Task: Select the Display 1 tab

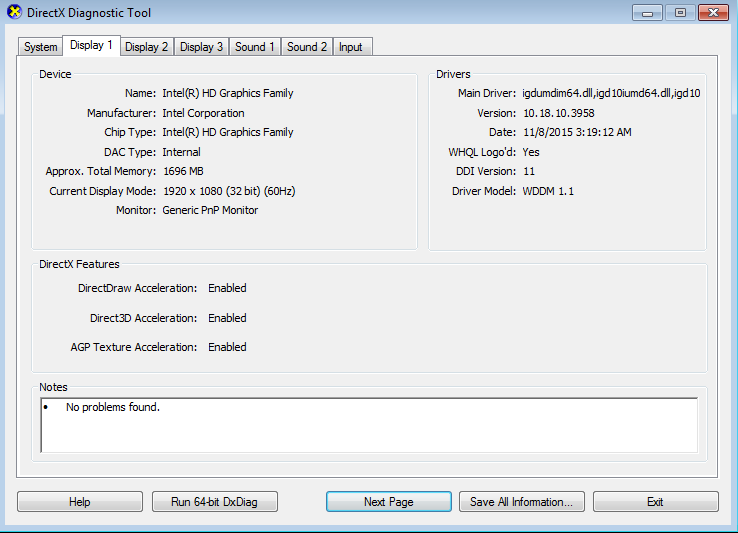Action: [91, 46]
